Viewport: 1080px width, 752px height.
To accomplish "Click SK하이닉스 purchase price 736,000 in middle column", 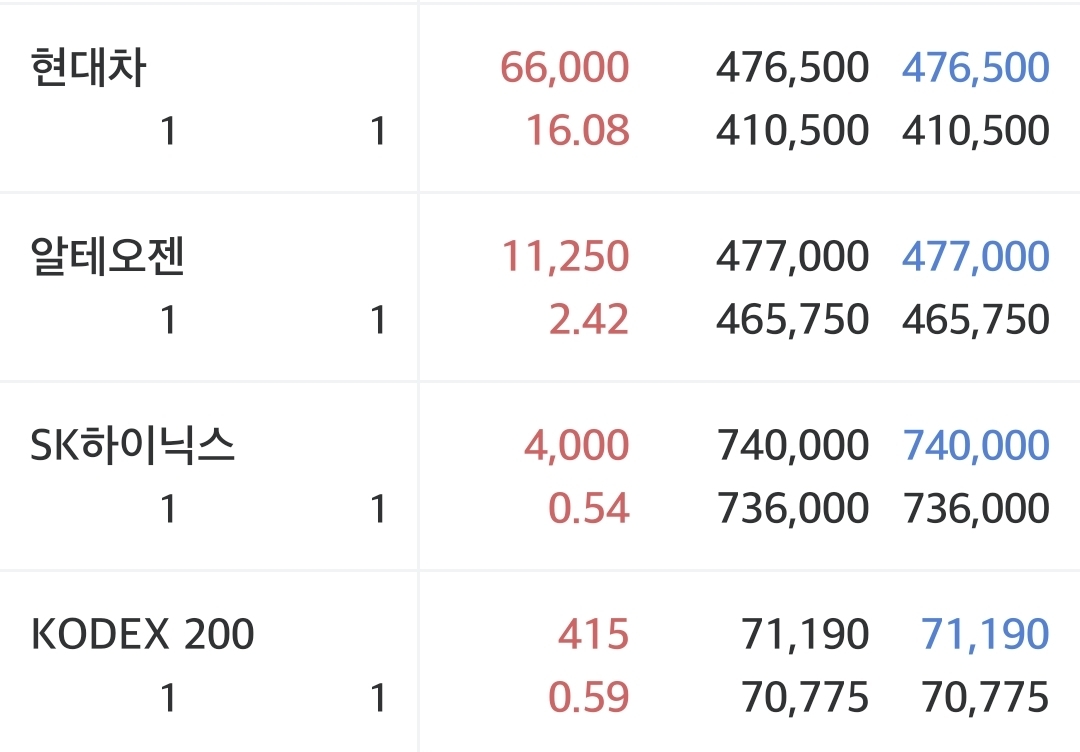I will [x=793, y=508].
